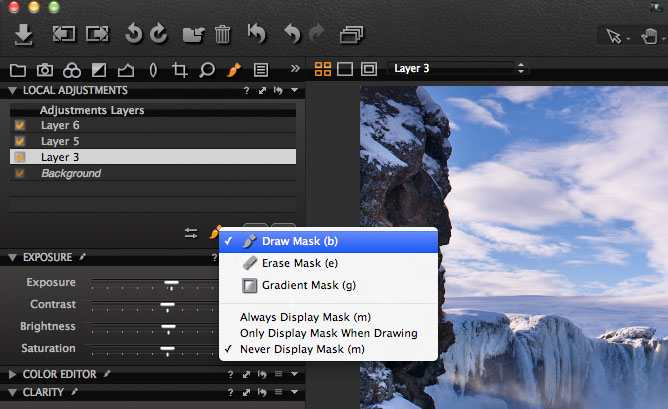
Task: Open the Composition crop tool tab
Action: (180, 70)
